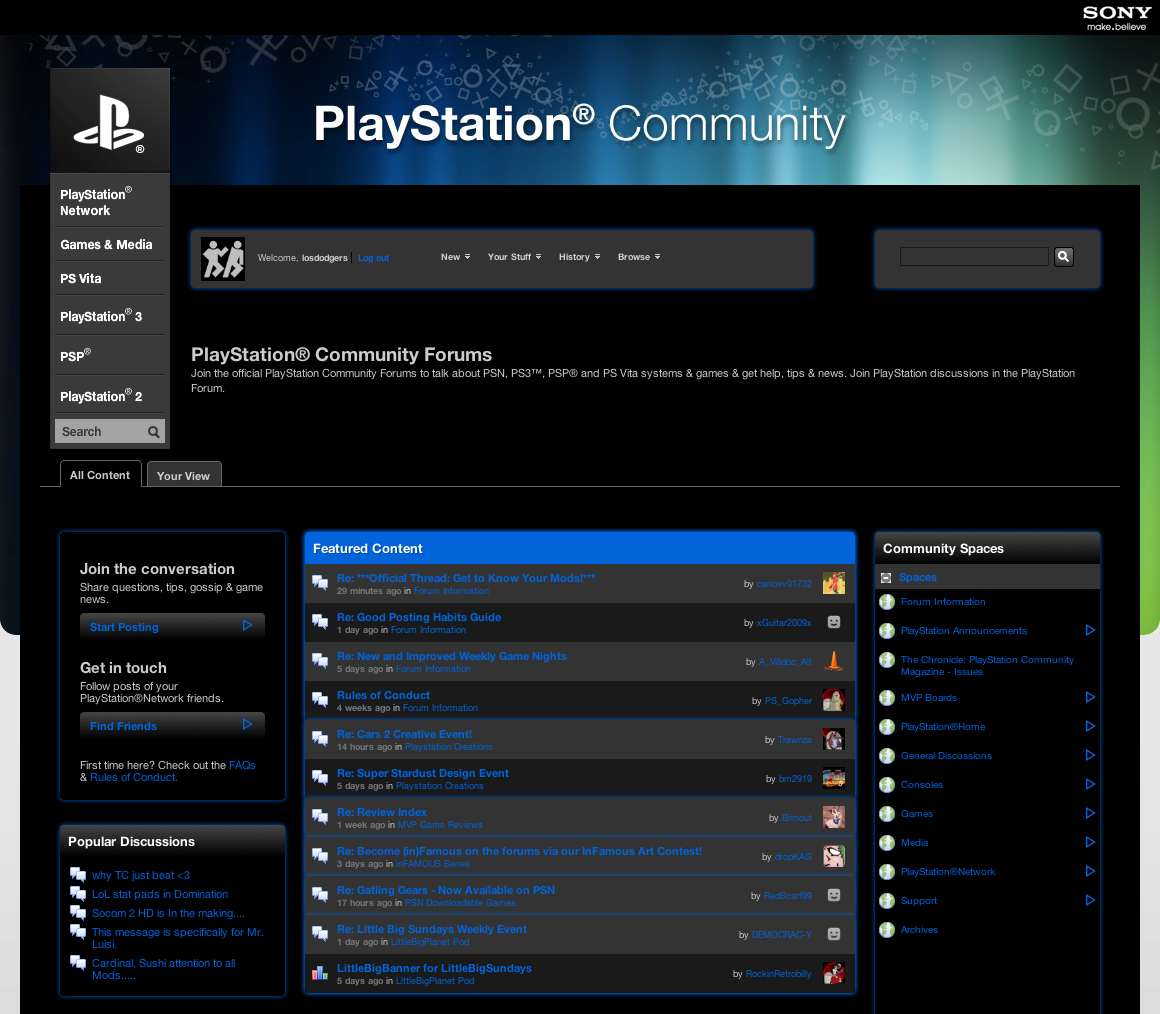
Task: Expand the Consoles space arrow
Action: click(1090, 784)
